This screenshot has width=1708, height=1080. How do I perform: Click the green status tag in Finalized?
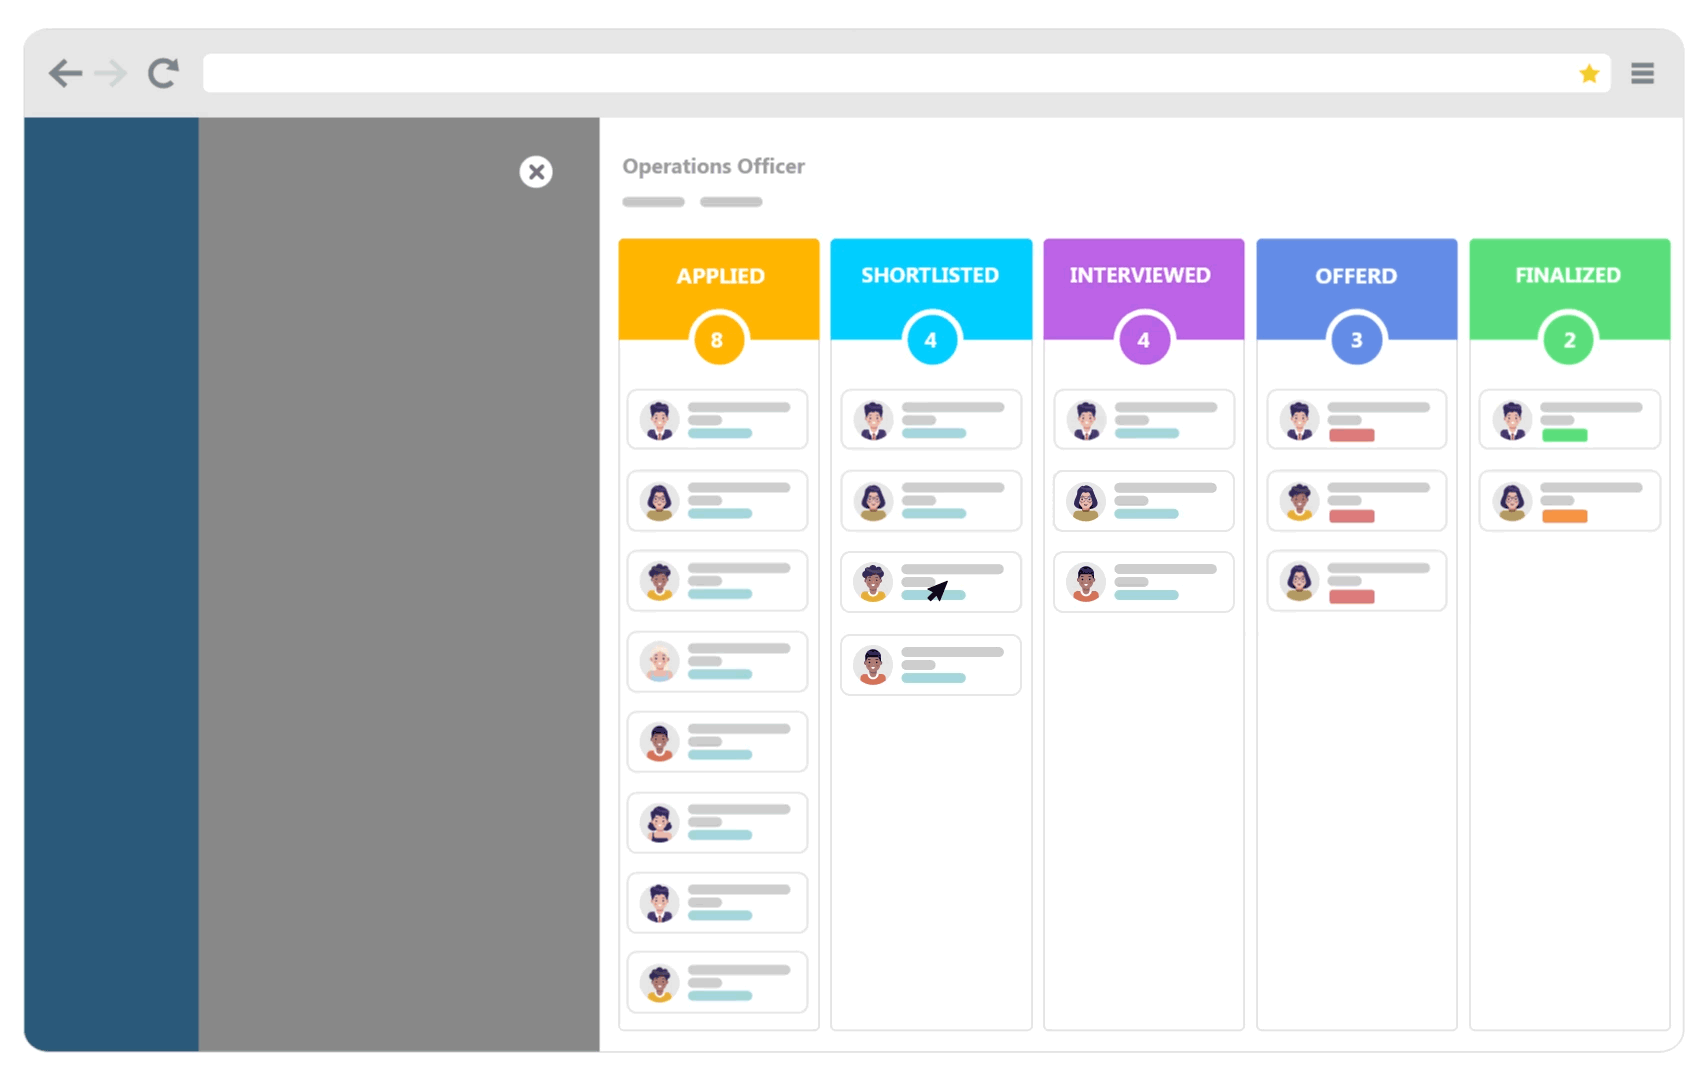pos(1564,436)
